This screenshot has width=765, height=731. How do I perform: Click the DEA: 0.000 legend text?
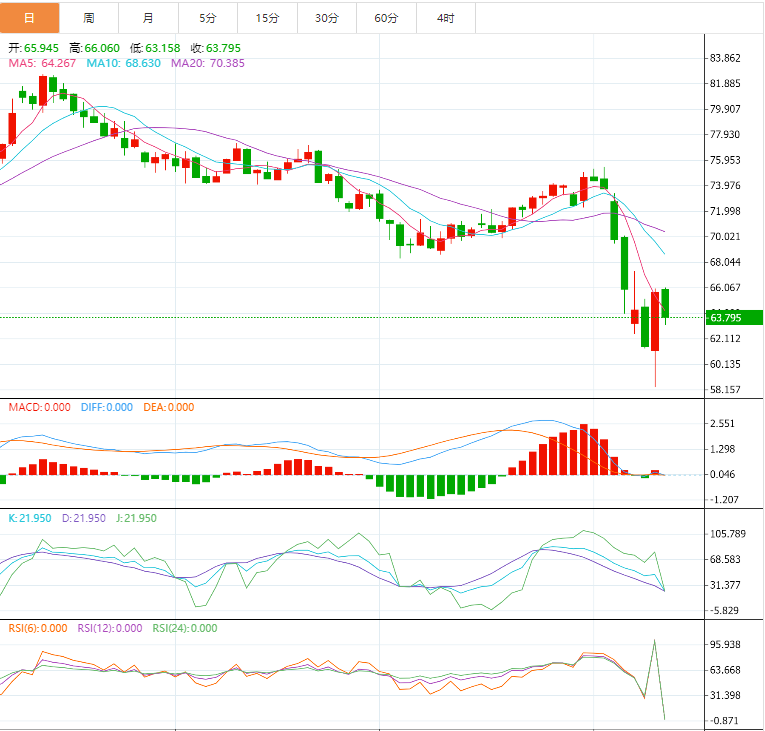[170, 407]
